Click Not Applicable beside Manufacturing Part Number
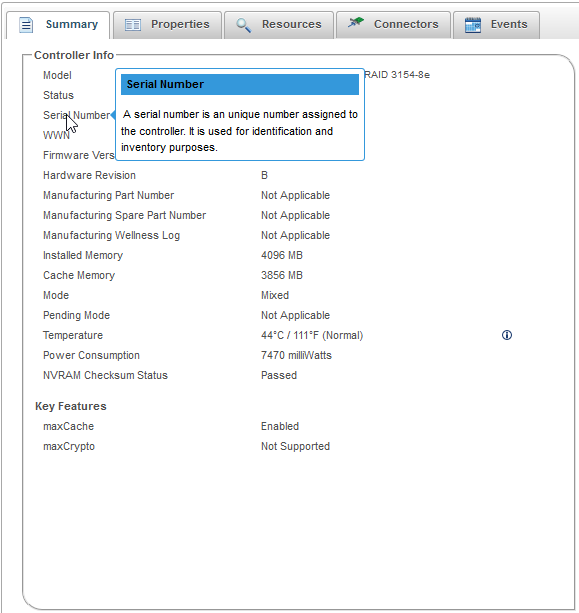This screenshot has width=579, height=613. [295, 195]
